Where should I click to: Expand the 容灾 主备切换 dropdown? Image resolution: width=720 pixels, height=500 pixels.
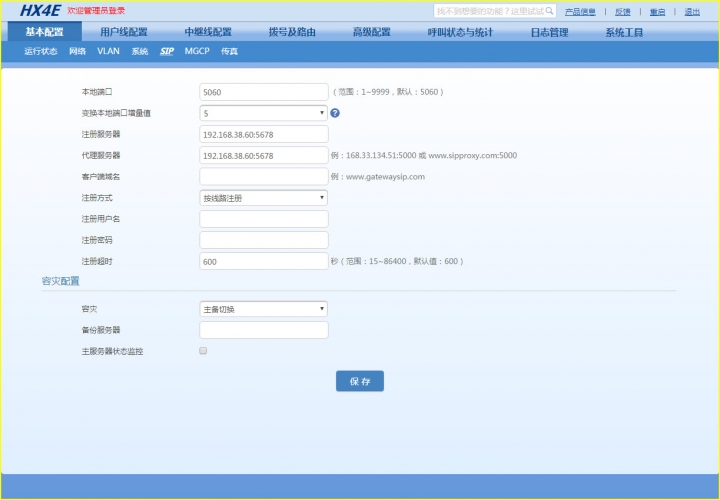[264, 309]
